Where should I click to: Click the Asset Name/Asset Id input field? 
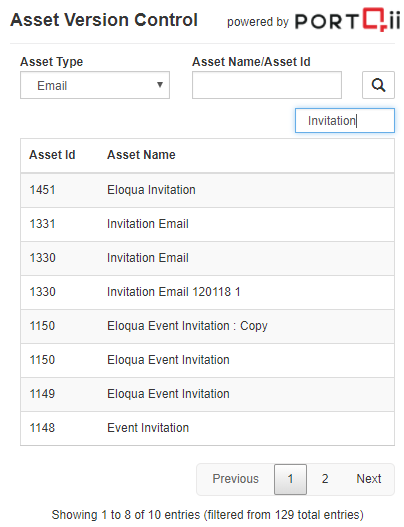[267, 85]
